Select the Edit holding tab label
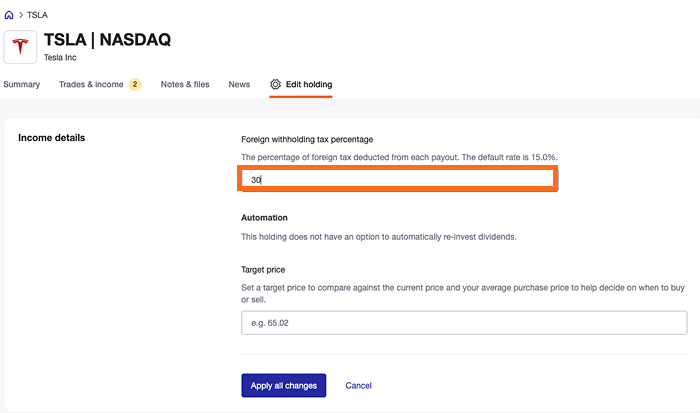 pyautogui.click(x=309, y=85)
